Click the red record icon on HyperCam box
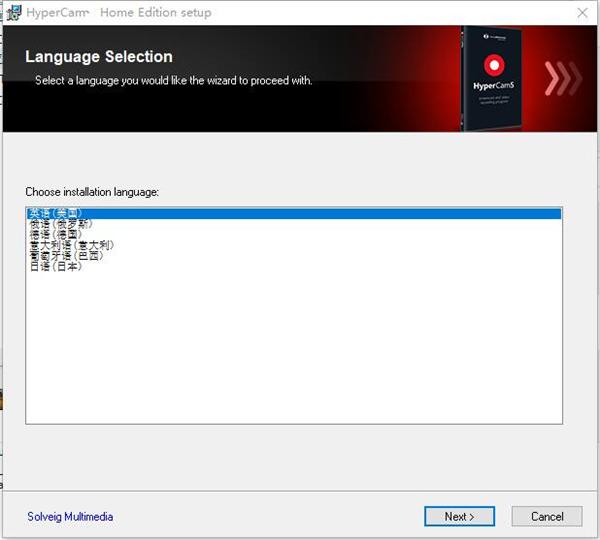This screenshot has width=600, height=540. 494,65
